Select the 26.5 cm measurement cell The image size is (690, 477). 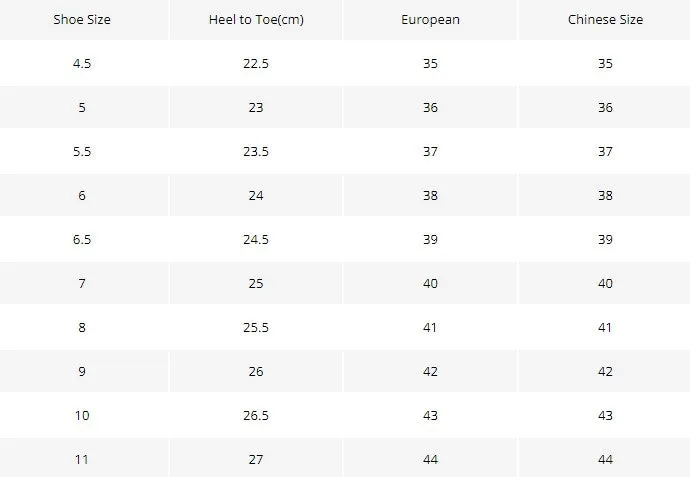click(x=256, y=415)
